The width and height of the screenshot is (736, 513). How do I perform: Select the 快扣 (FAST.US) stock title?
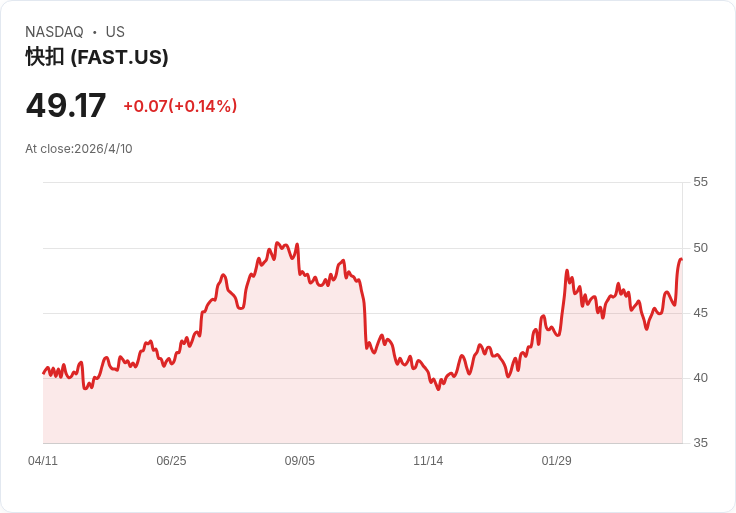97,57
